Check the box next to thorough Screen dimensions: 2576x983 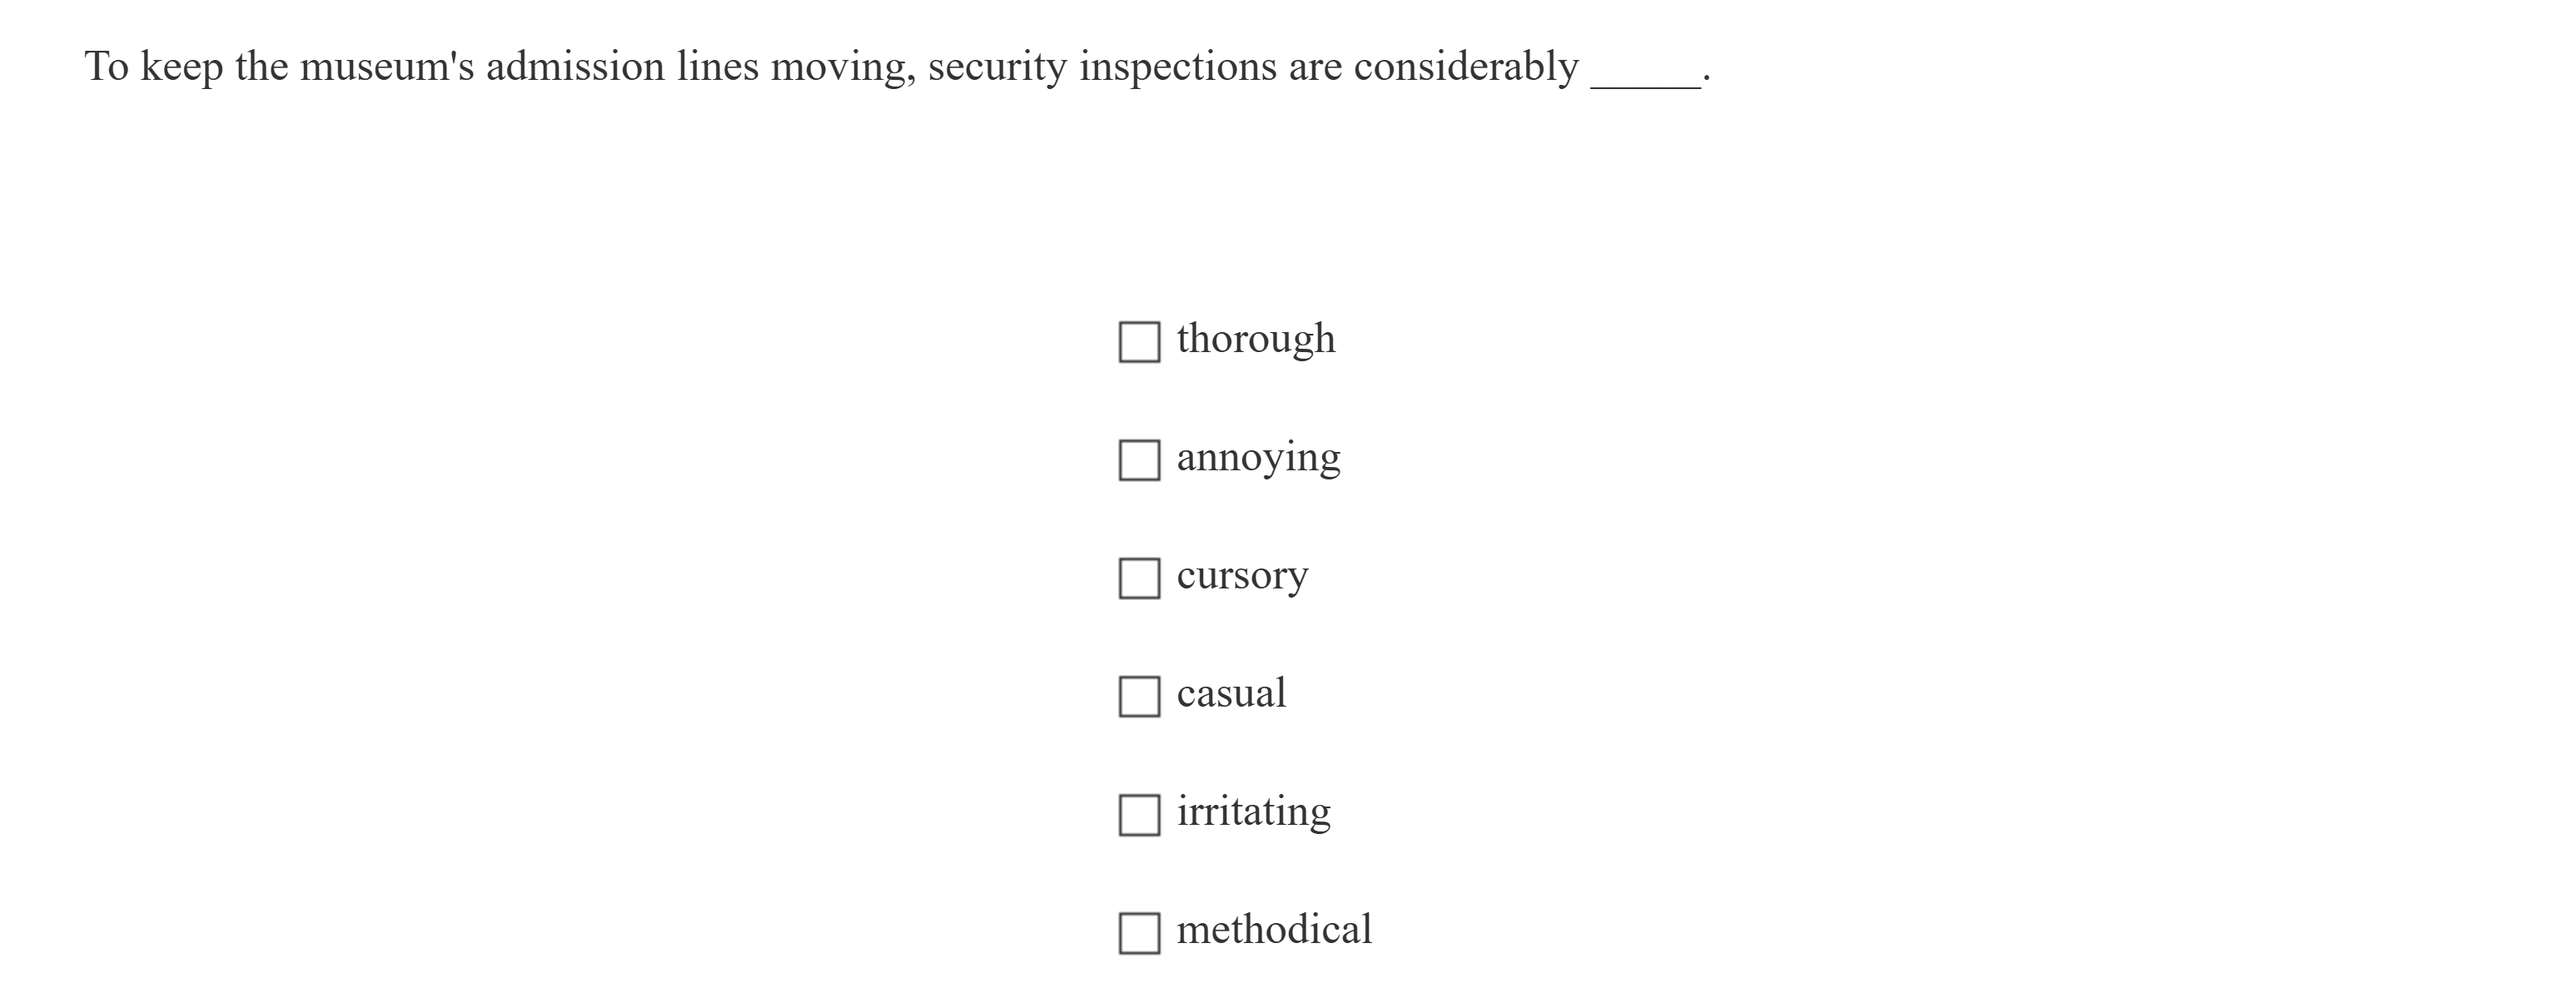(1139, 342)
